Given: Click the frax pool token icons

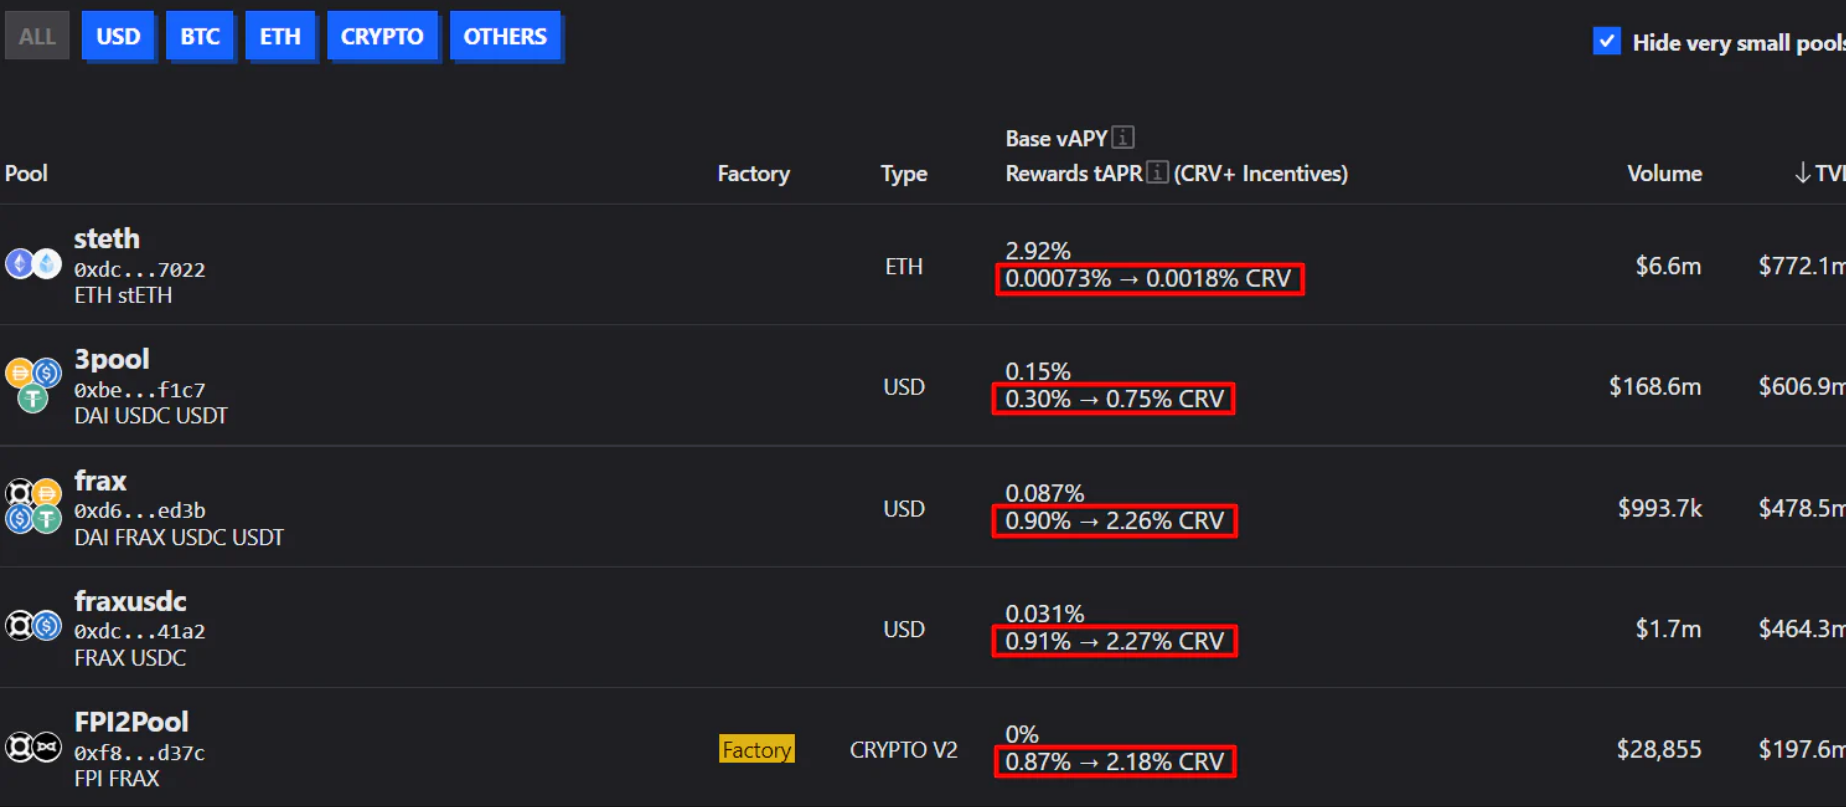Looking at the screenshot, I should [33, 506].
